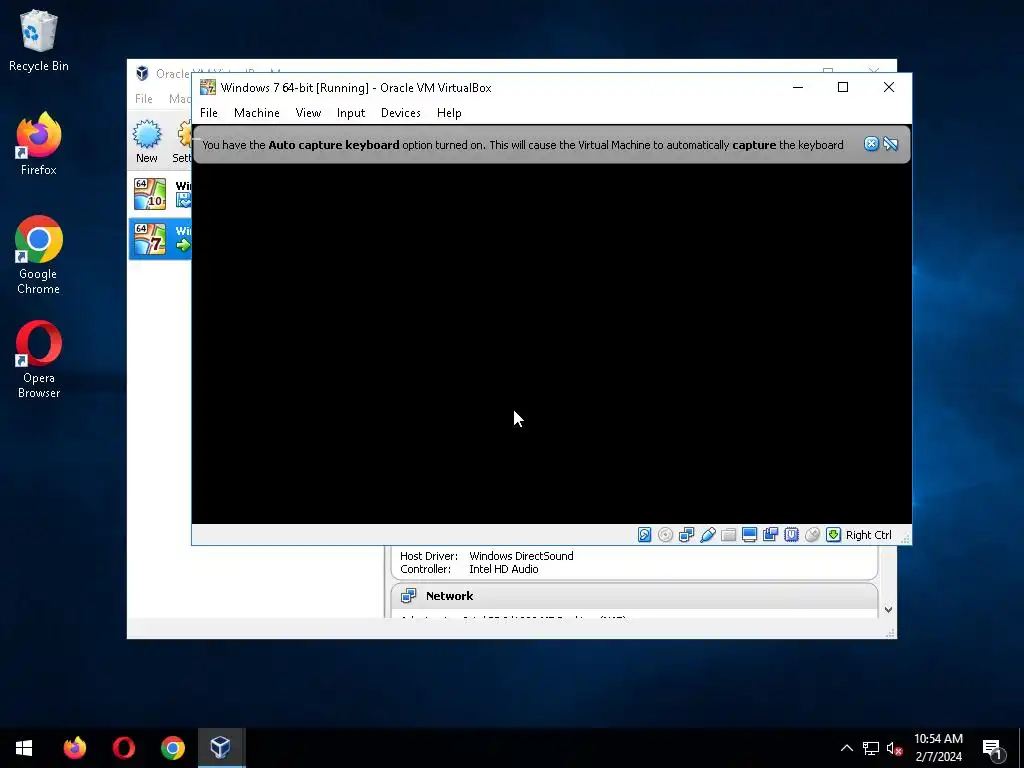This screenshot has height=768, width=1024.
Task: Click the green-arrow keyboard capture indicator
Action: tap(833, 535)
